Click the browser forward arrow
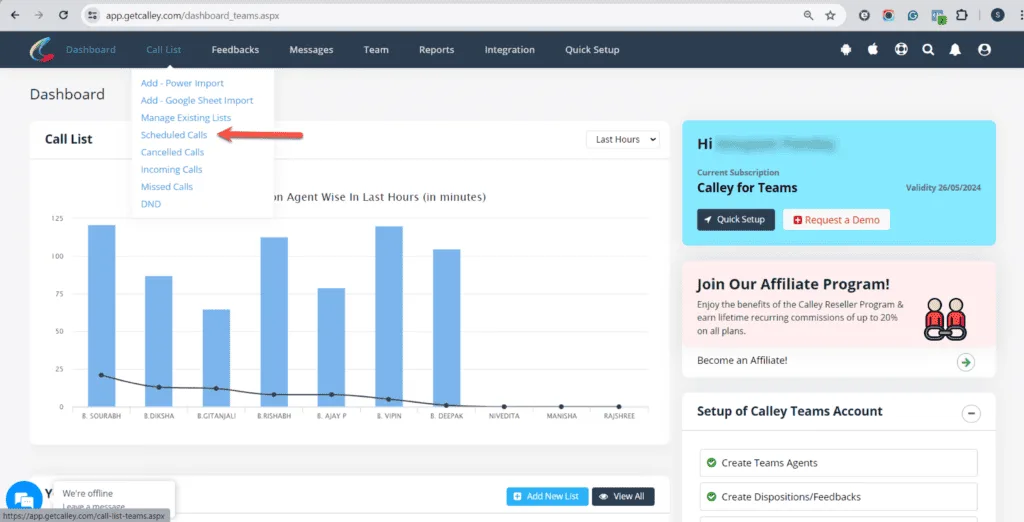 click(x=39, y=15)
